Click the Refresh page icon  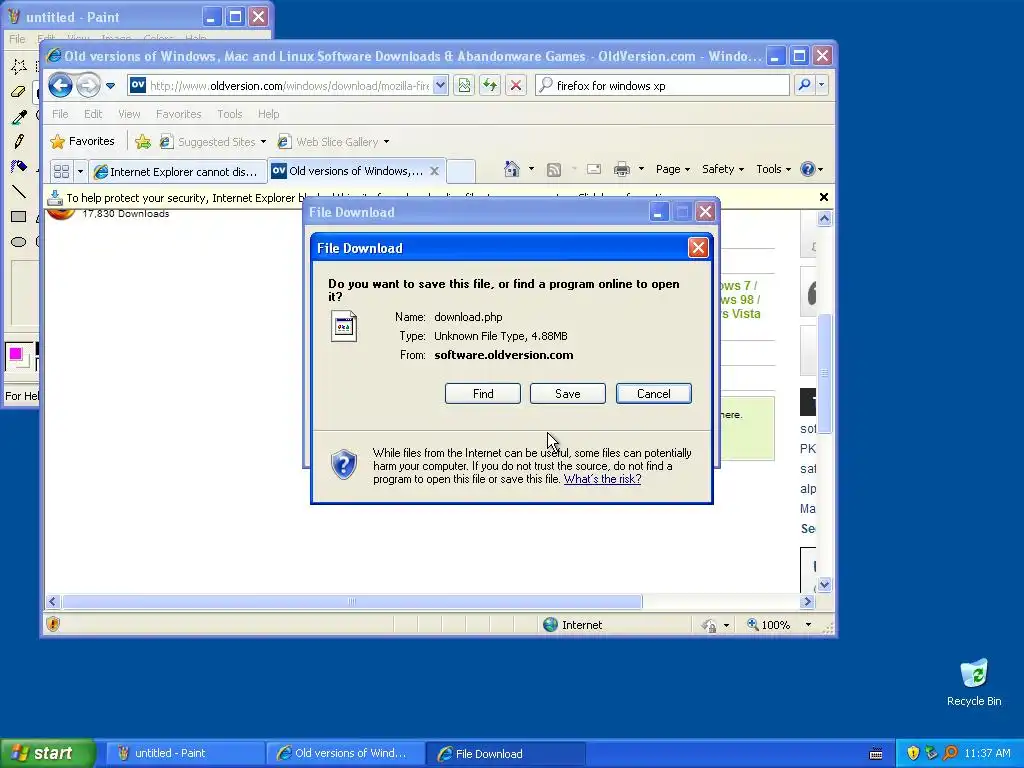(490, 85)
